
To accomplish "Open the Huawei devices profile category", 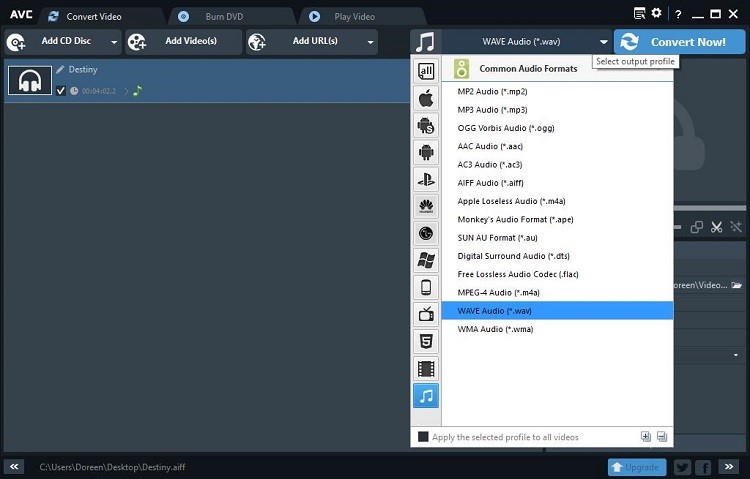I will pos(426,206).
